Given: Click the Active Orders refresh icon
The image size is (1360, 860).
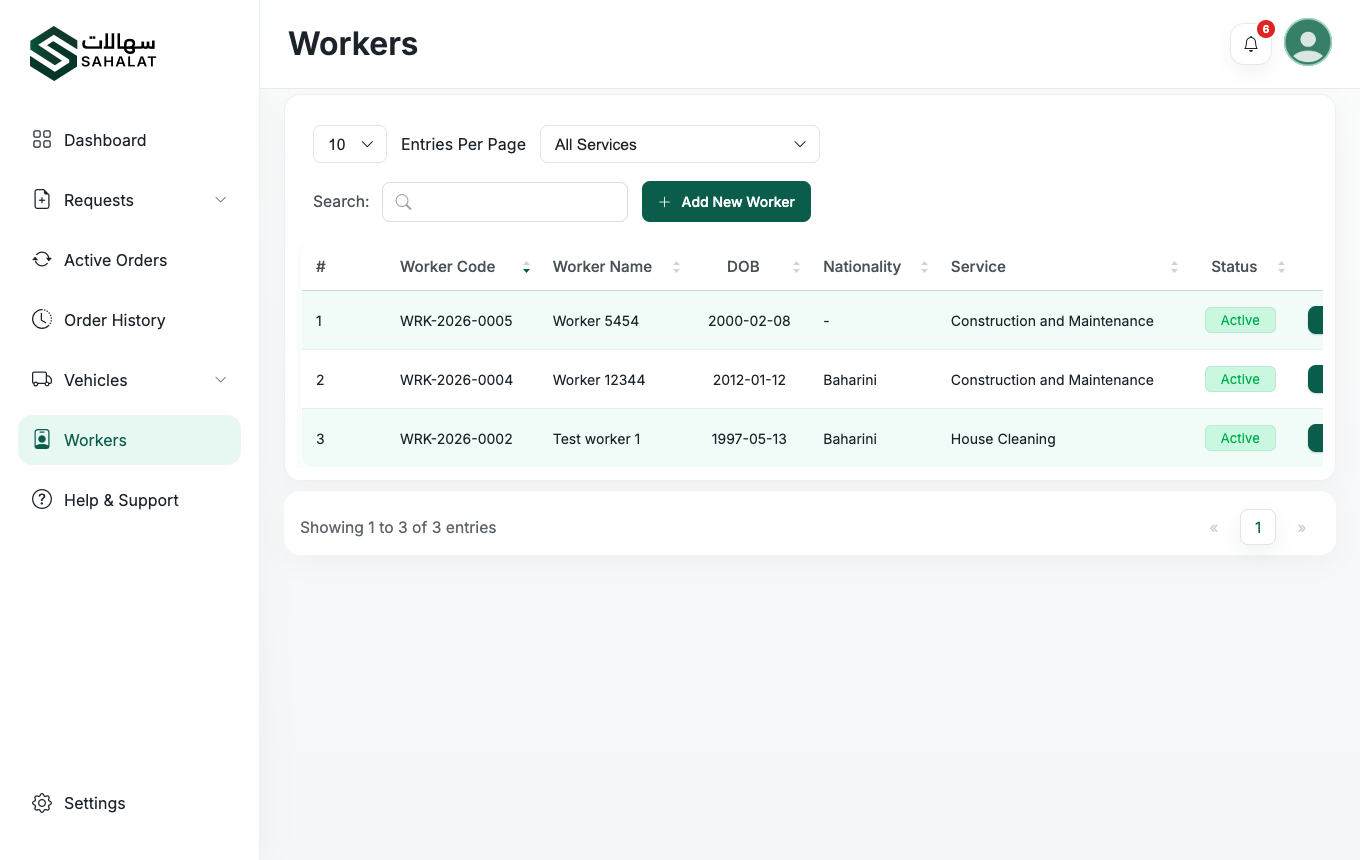Looking at the screenshot, I should pyautogui.click(x=42, y=260).
